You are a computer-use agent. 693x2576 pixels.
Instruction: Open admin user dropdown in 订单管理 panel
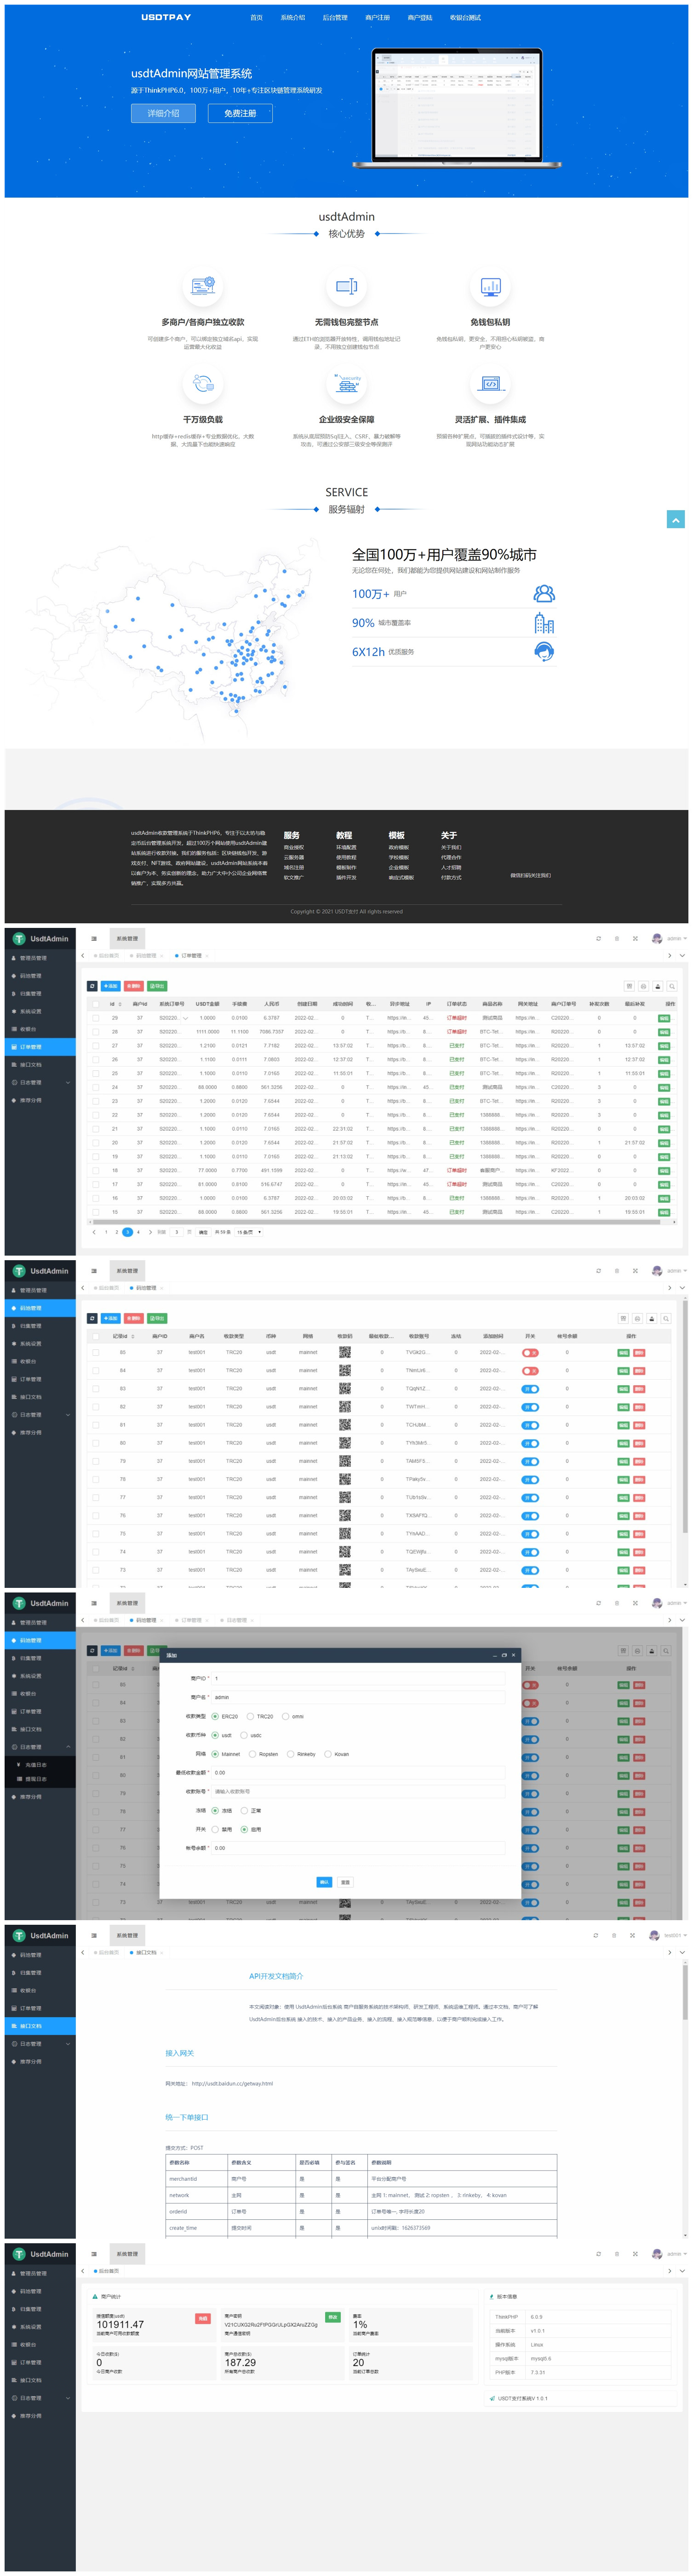676,938
